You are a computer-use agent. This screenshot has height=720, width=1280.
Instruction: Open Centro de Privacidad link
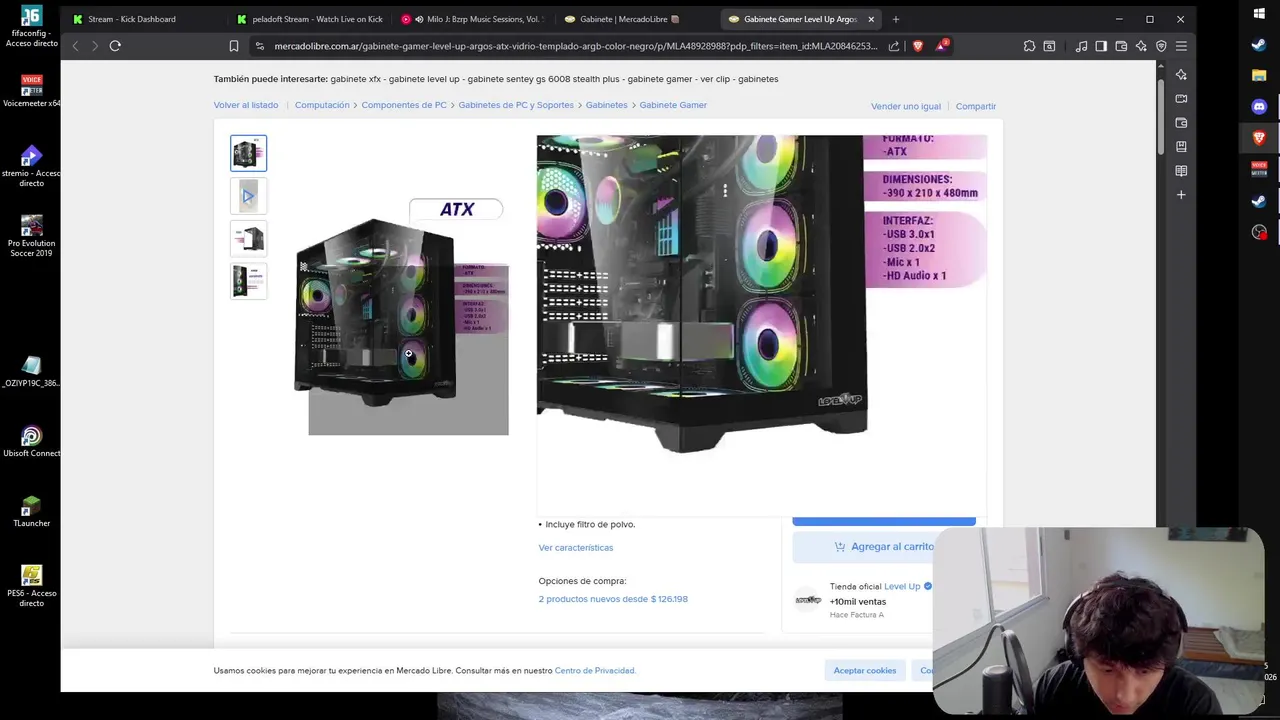pos(595,670)
